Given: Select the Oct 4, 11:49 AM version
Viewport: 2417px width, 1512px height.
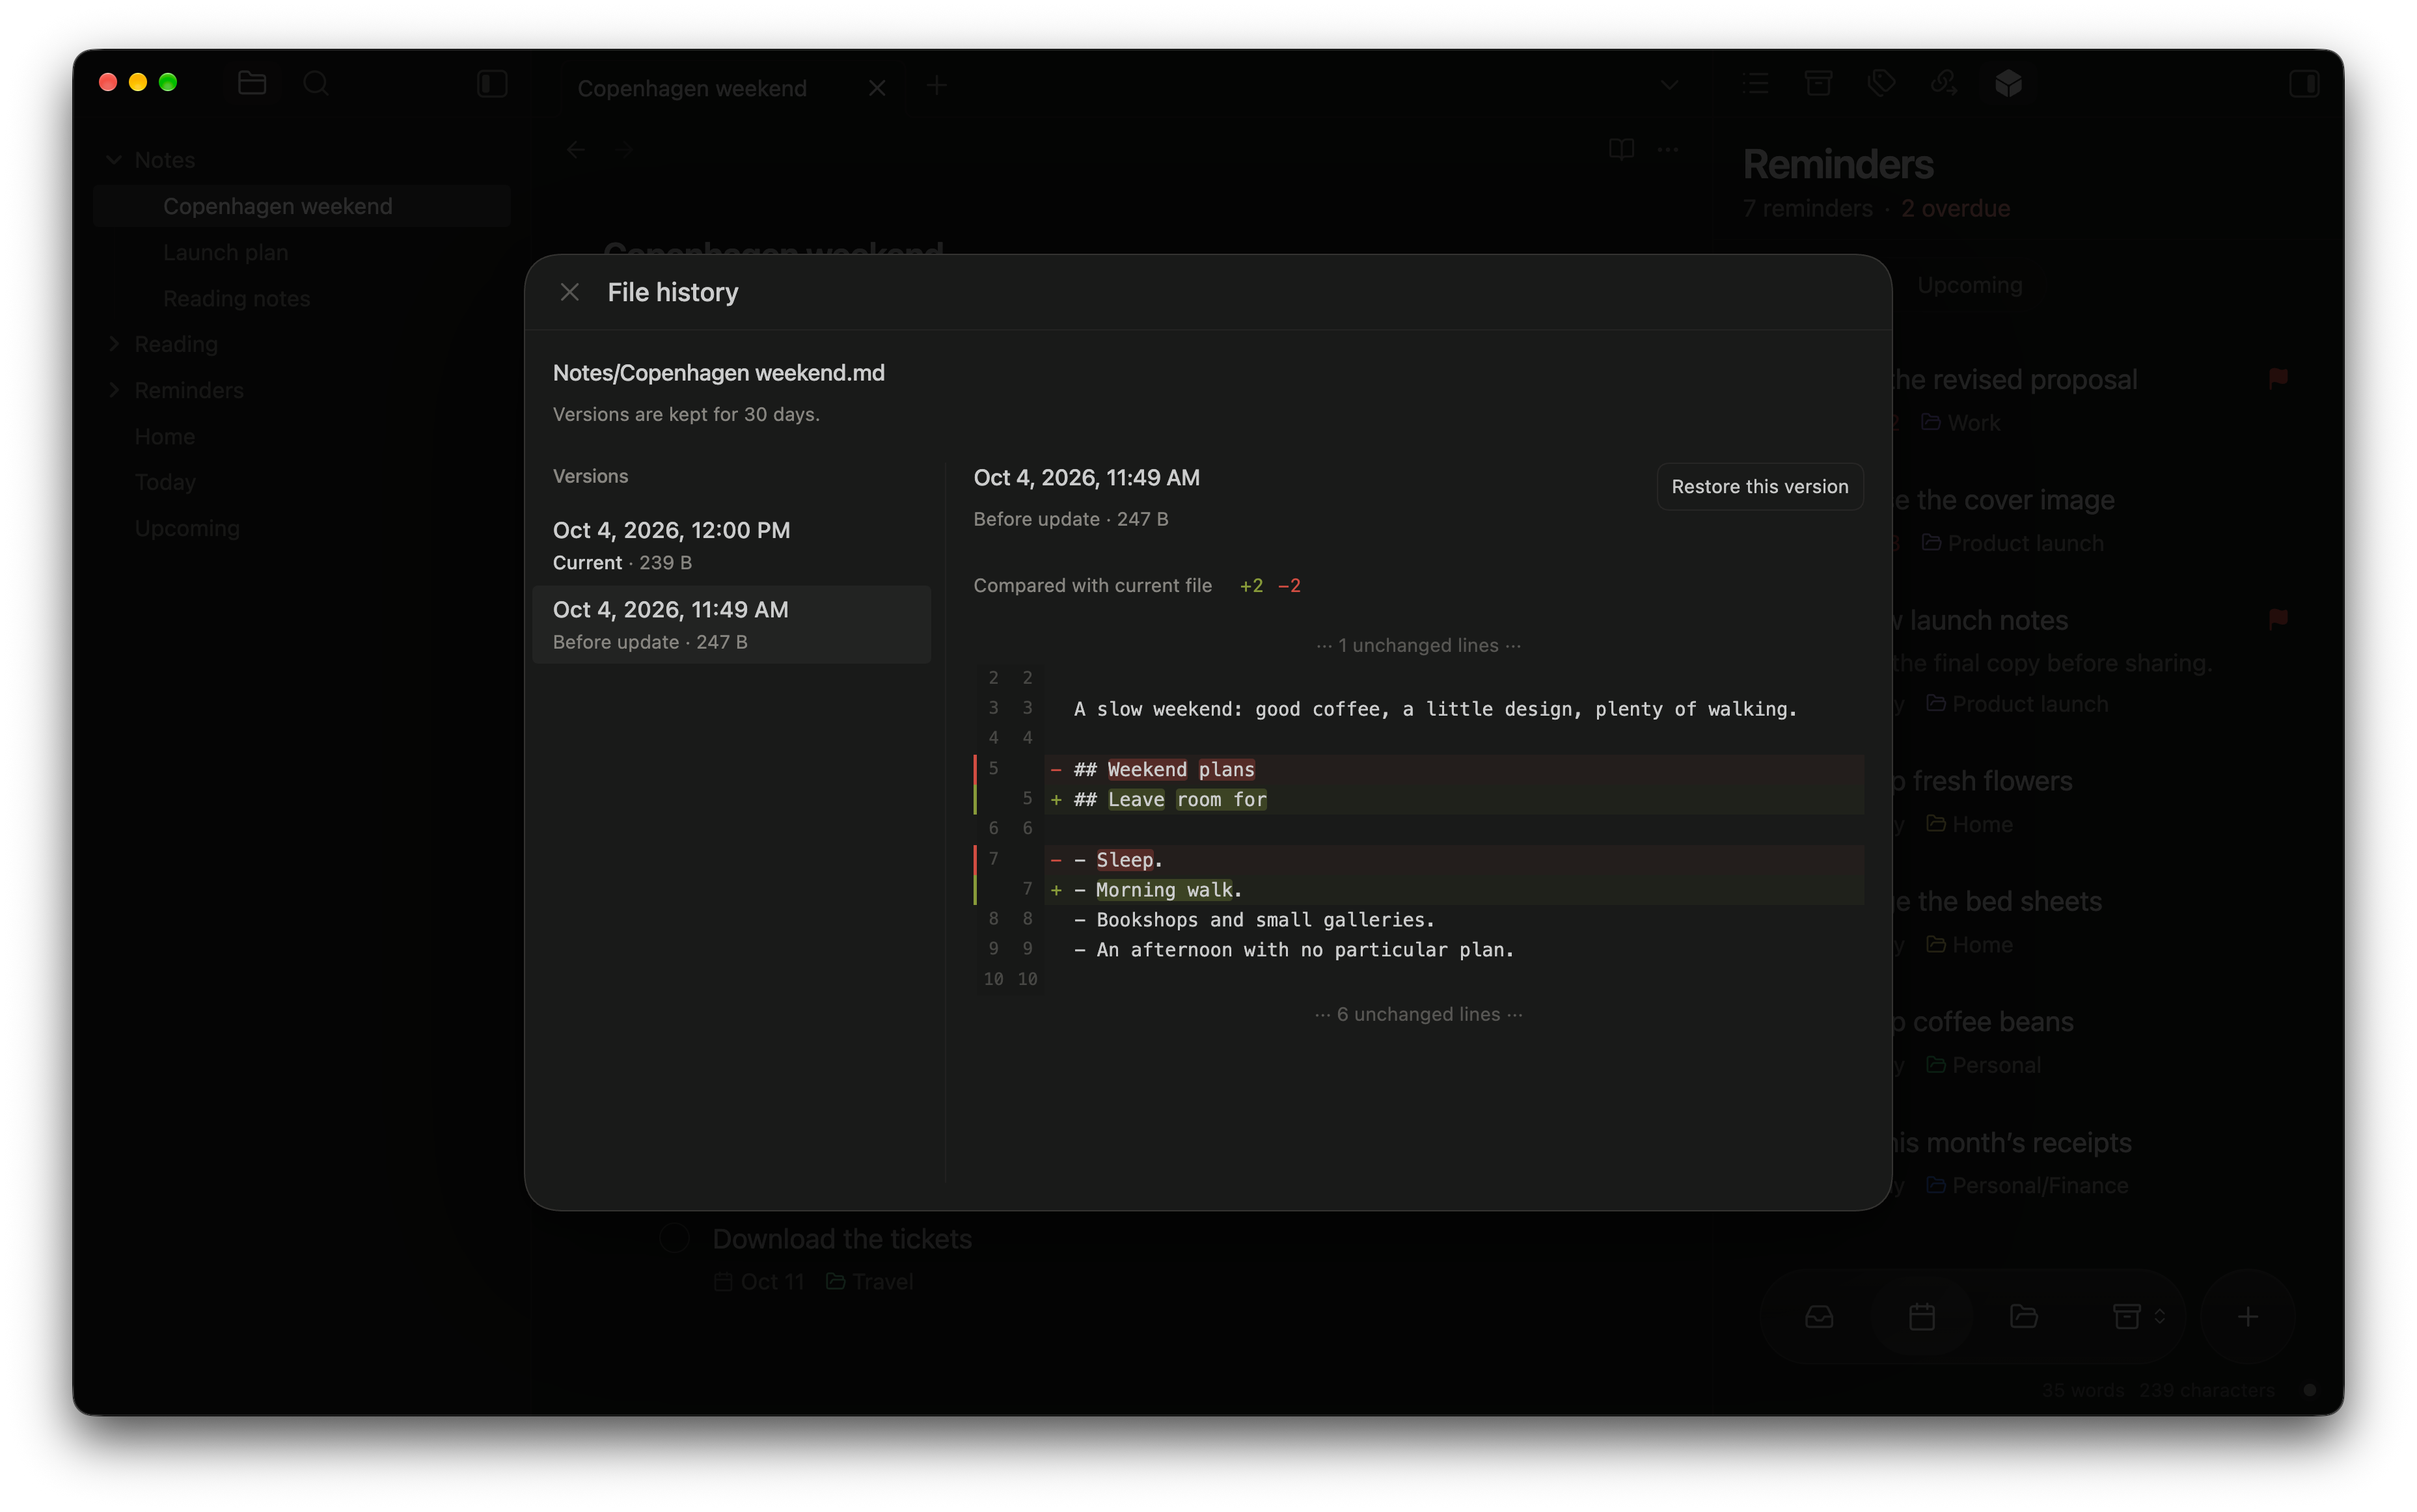Looking at the screenshot, I should click(731, 625).
